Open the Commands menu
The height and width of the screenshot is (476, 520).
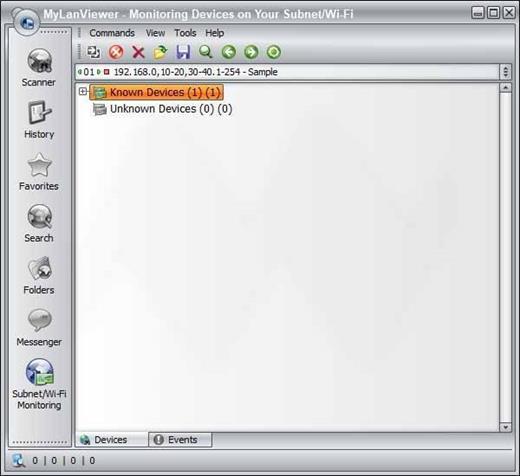[112, 33]
